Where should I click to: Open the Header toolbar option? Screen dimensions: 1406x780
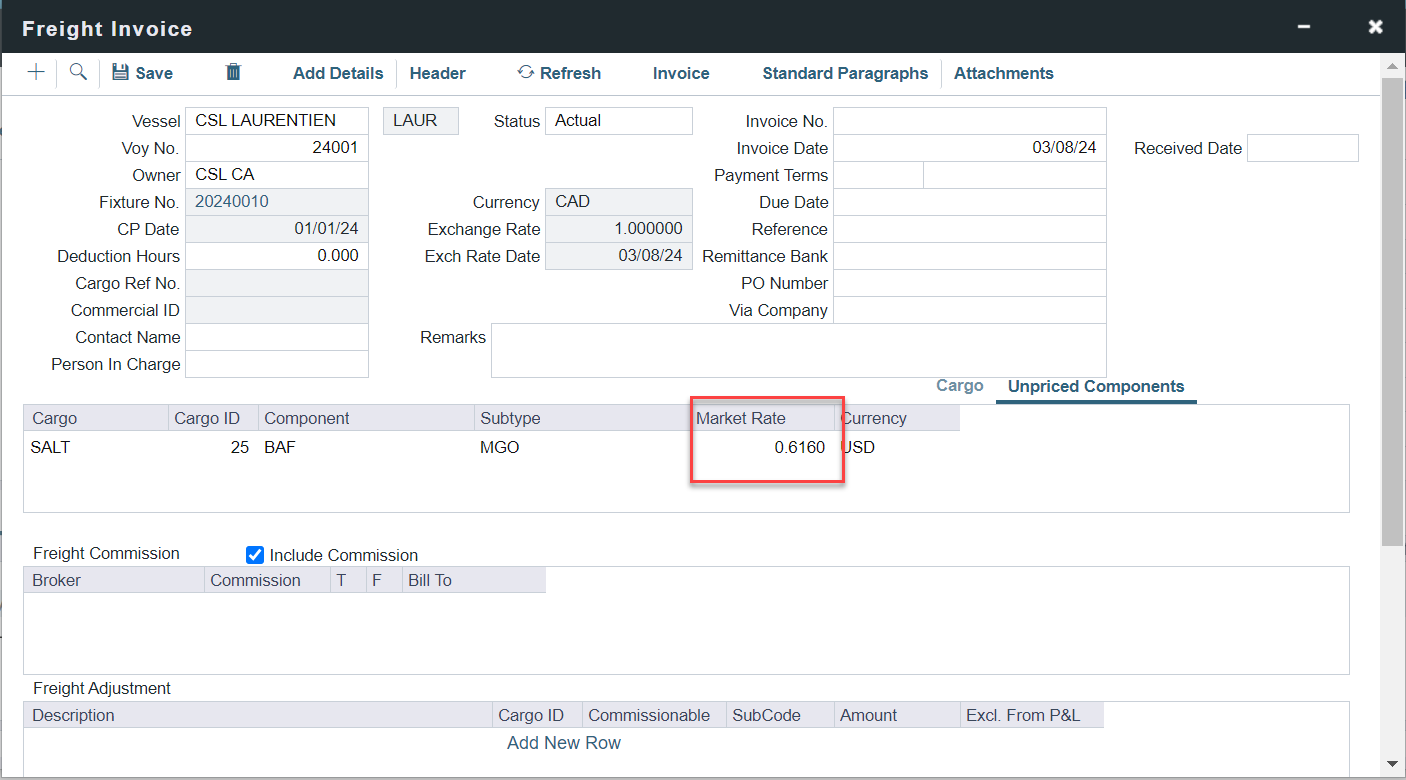[x=437, y=73]
